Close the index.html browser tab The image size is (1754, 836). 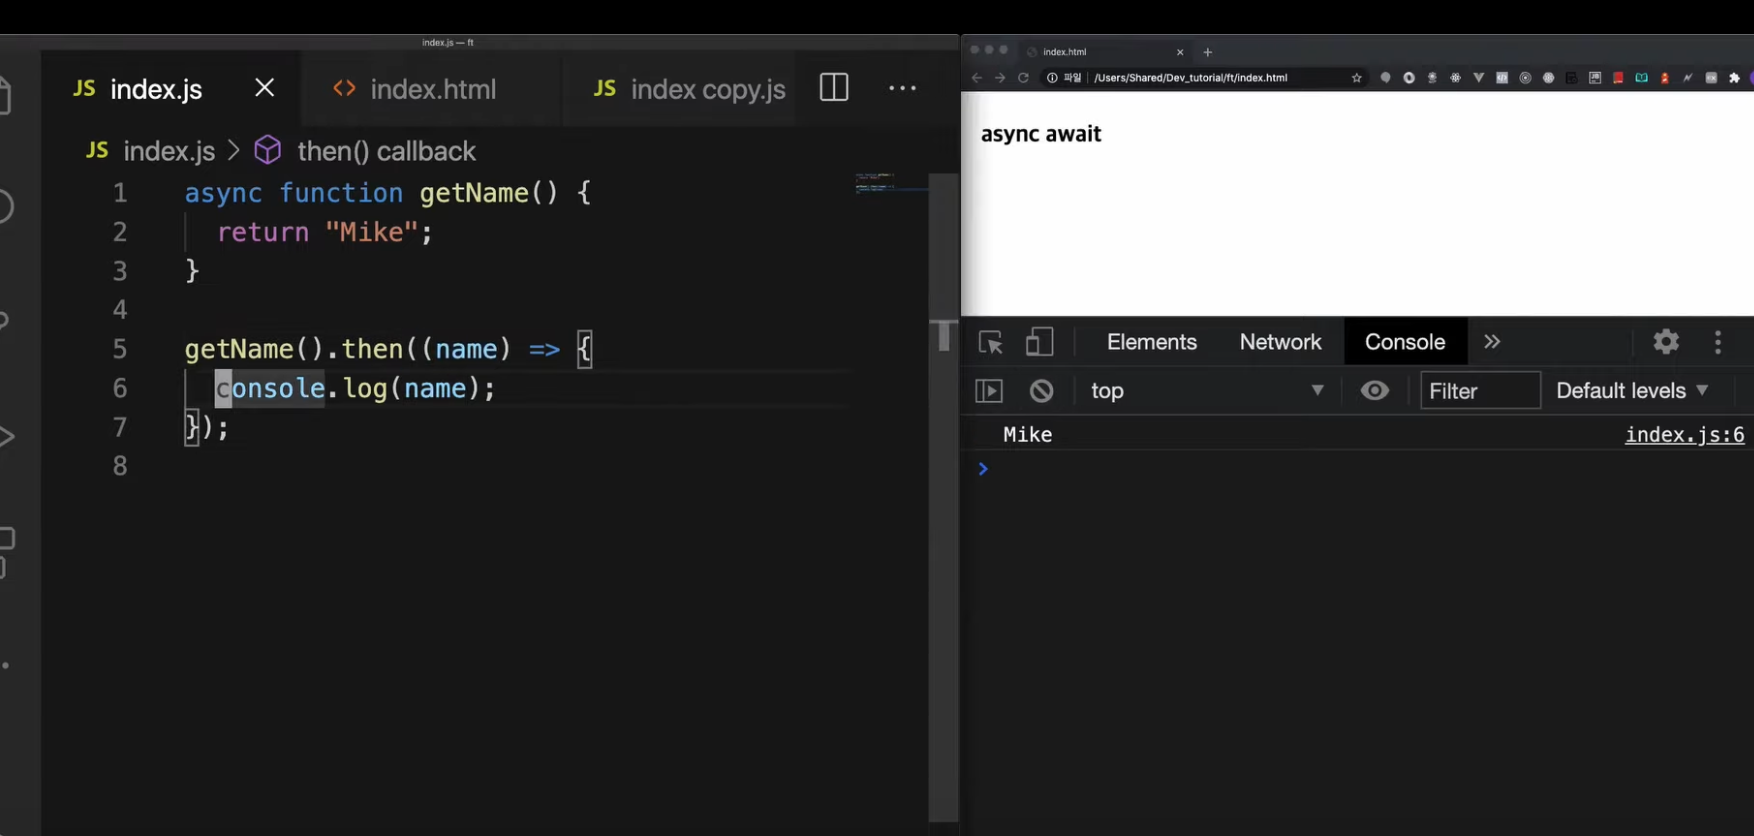point(1180,52)
